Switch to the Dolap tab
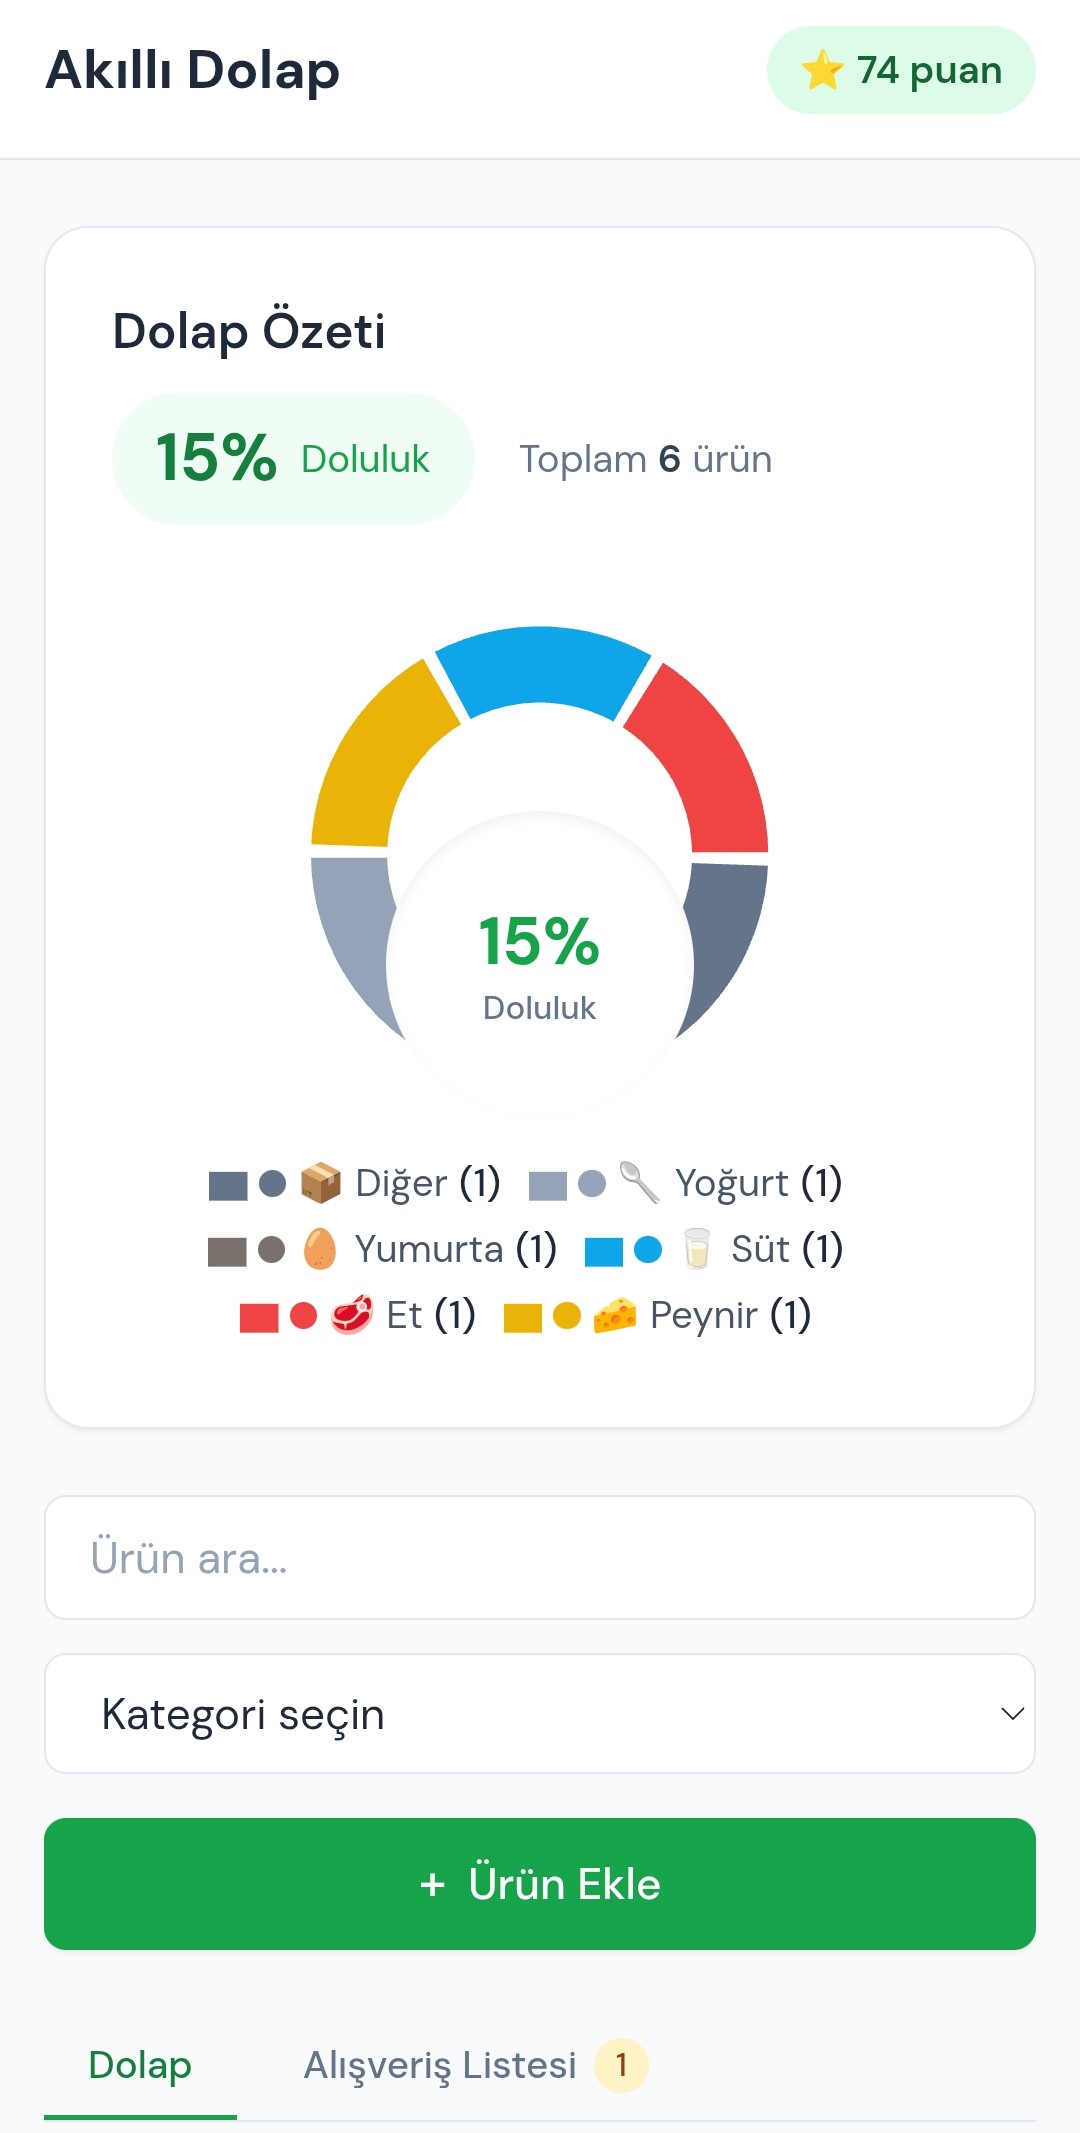Image resolution: width=1080 pixels, height=2133 pixels. tap(140, 2066)
